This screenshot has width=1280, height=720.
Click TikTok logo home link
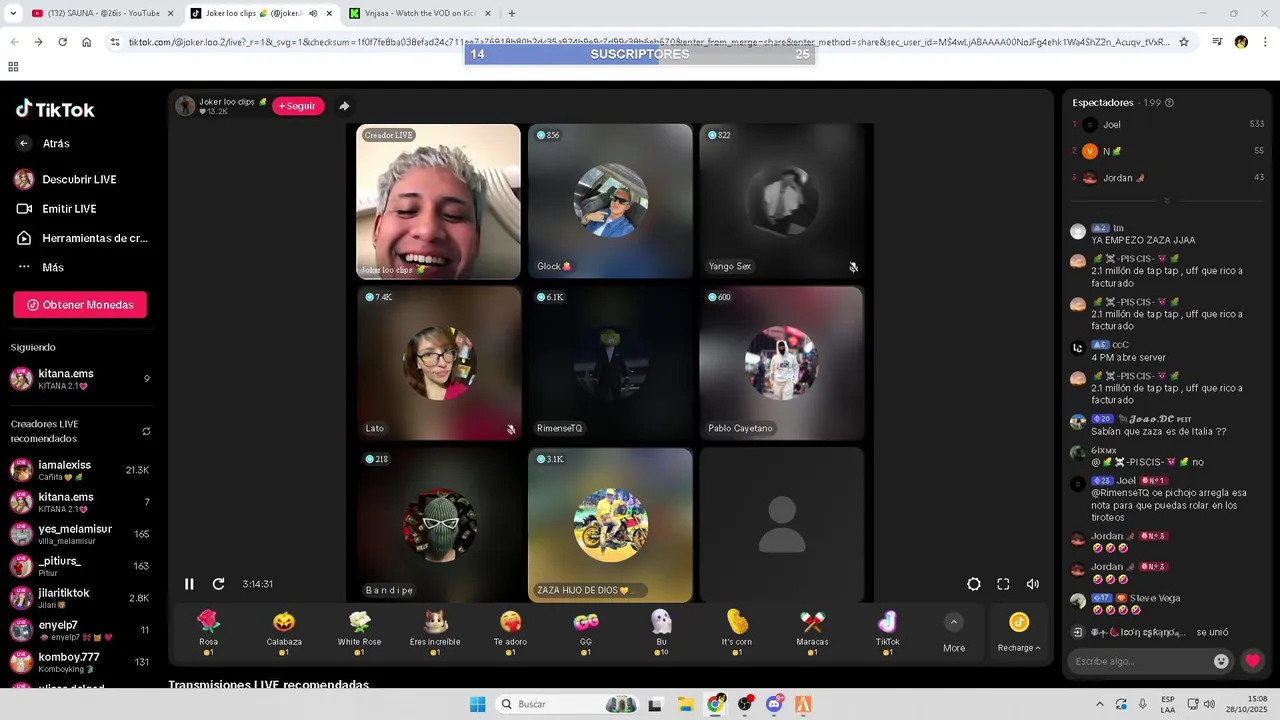coord(55,109)
